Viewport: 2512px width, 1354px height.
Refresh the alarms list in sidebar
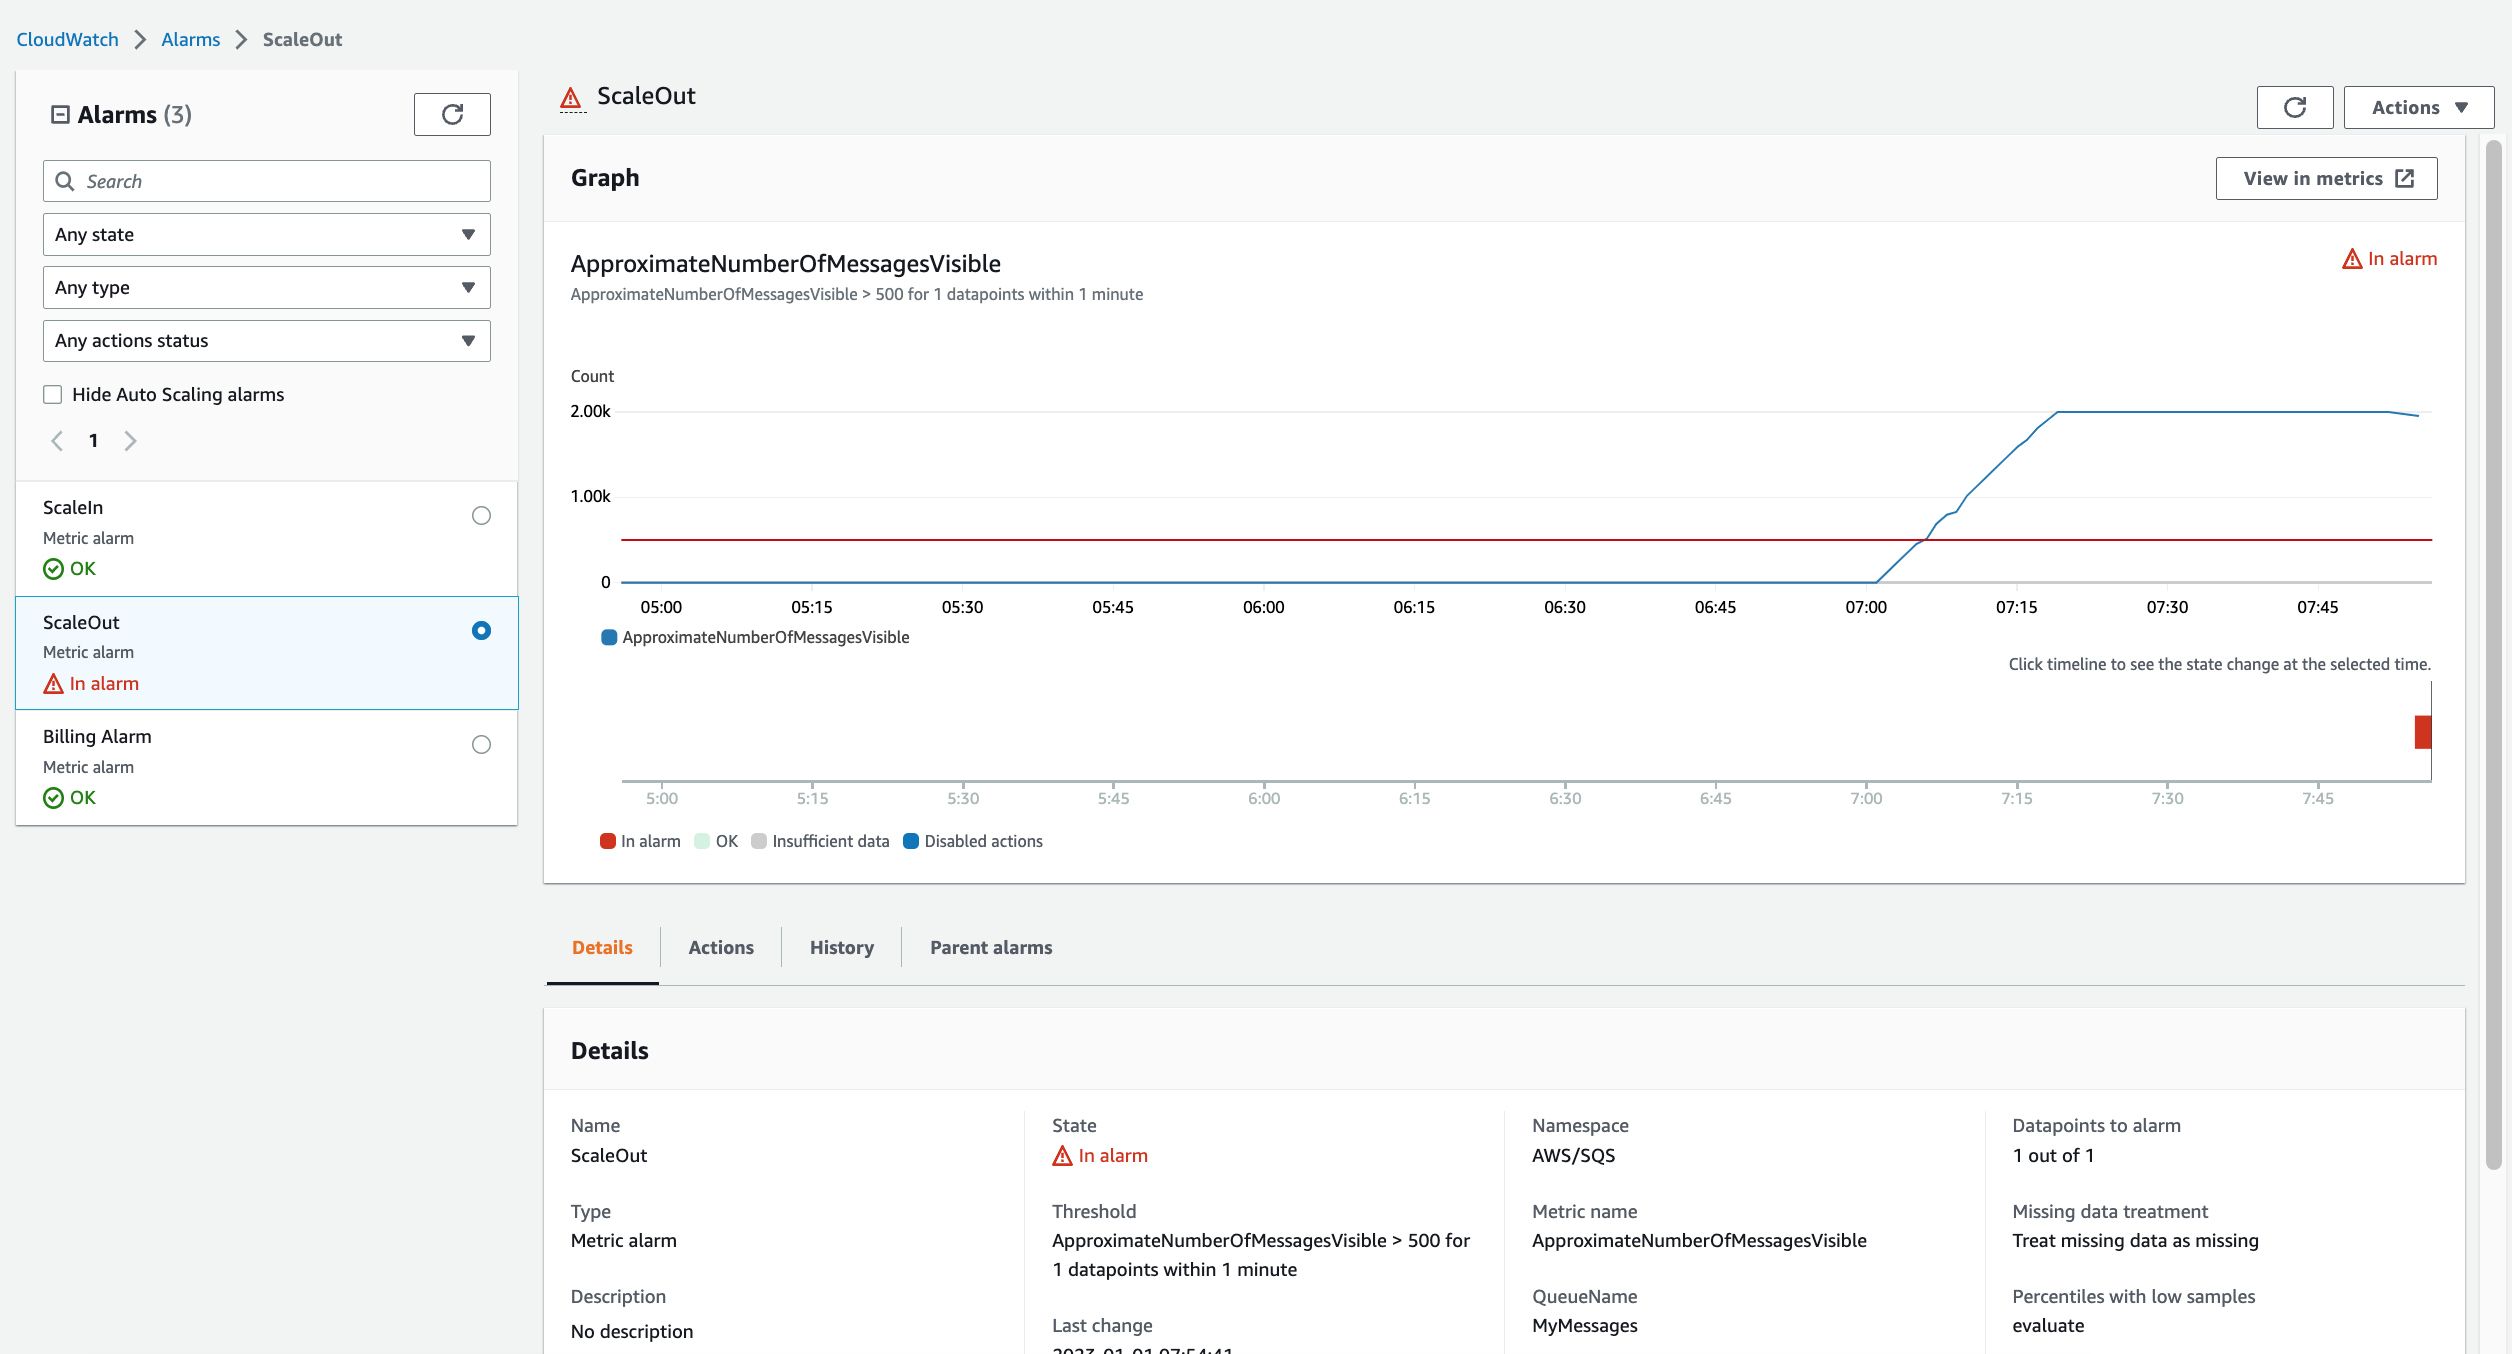pos(452,114)
